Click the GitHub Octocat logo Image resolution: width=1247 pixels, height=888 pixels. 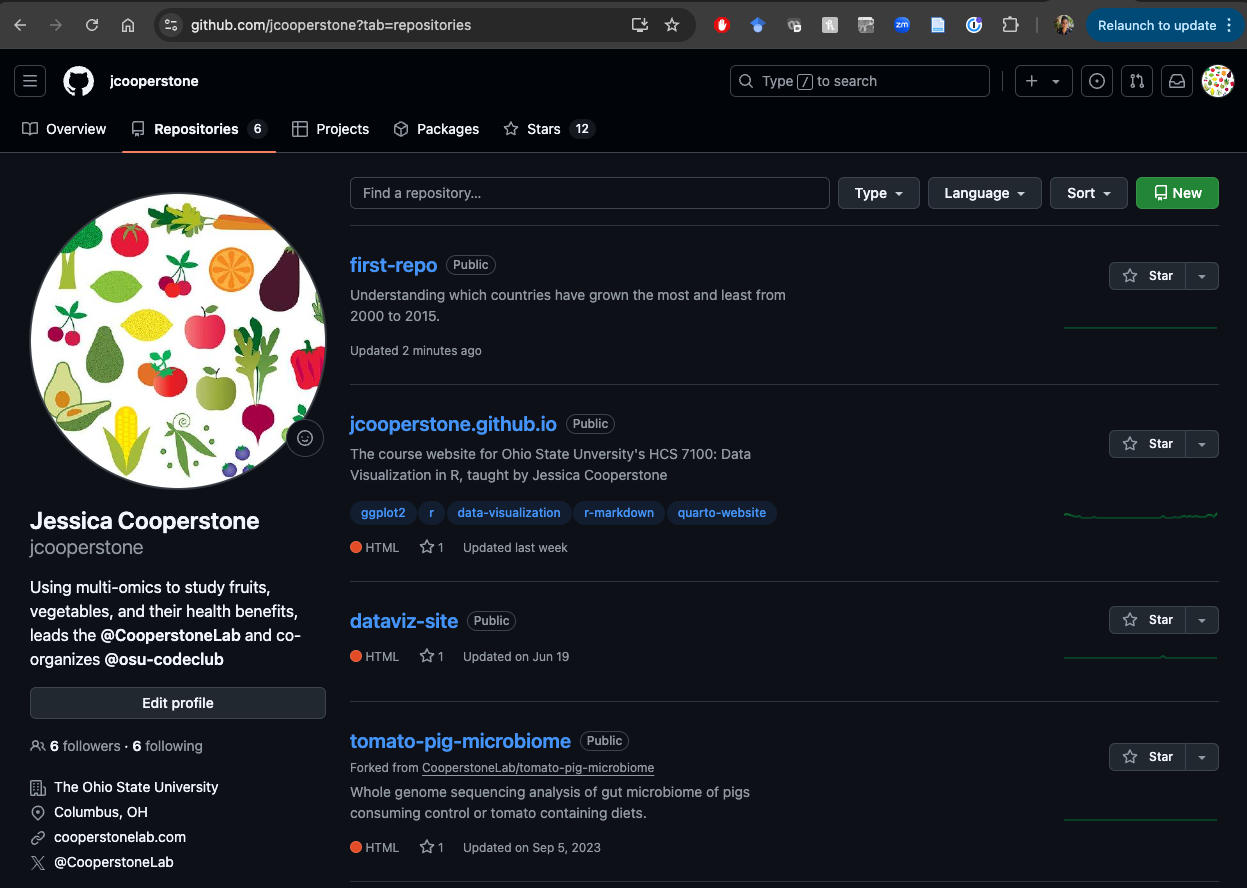tap(79, 81)
